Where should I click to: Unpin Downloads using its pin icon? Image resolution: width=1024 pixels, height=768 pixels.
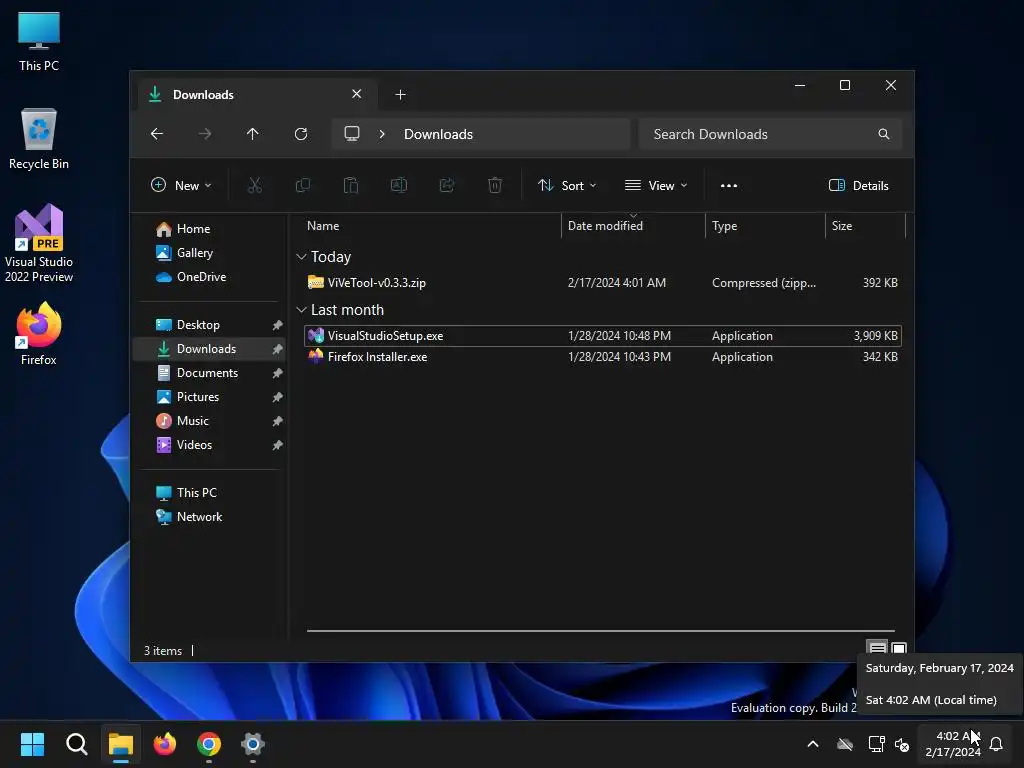coord(277,349)
